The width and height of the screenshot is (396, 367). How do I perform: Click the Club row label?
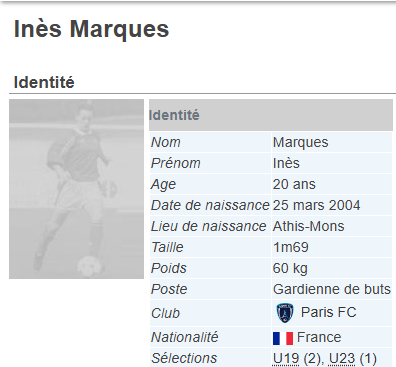tap(165, 313)
